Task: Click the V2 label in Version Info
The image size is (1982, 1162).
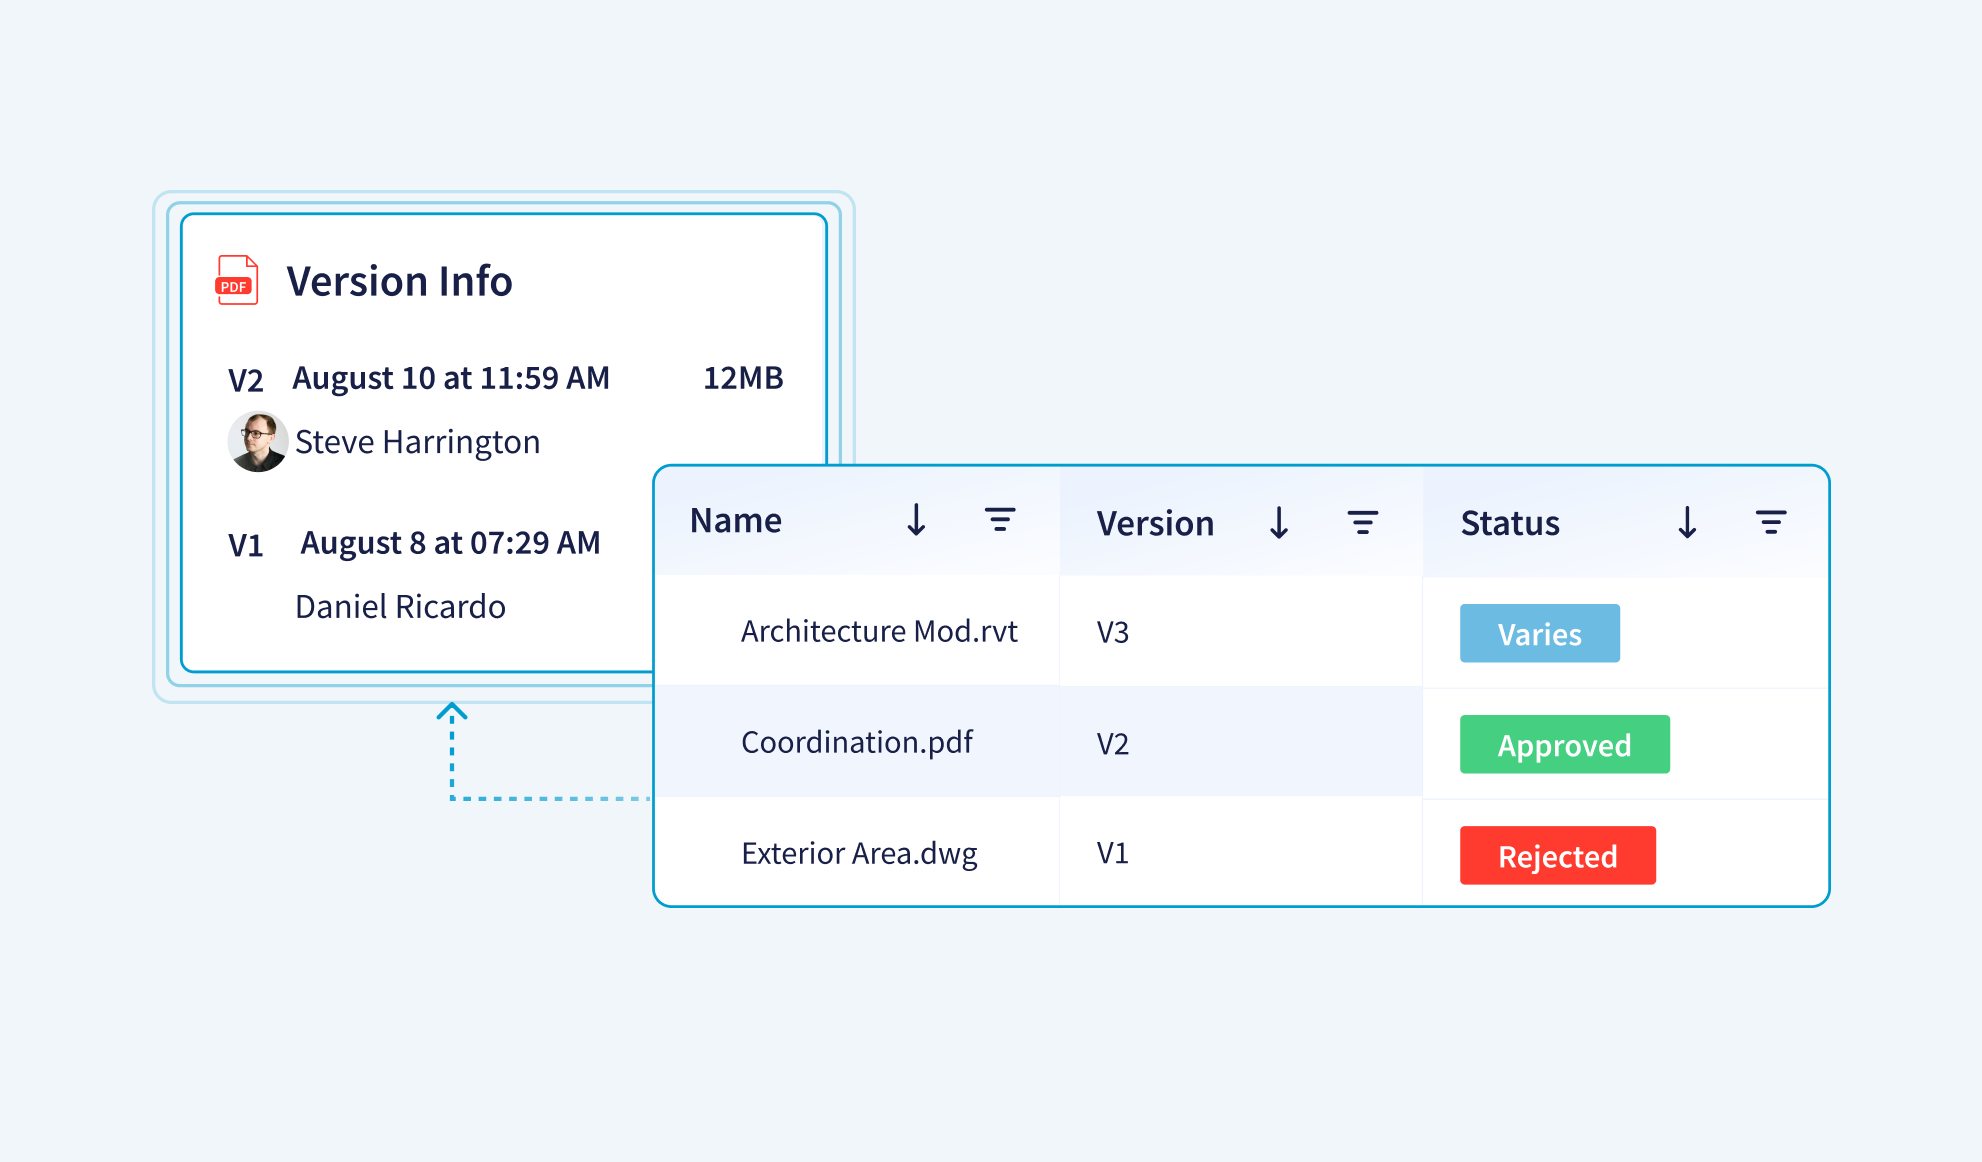Action: (246, 380)
